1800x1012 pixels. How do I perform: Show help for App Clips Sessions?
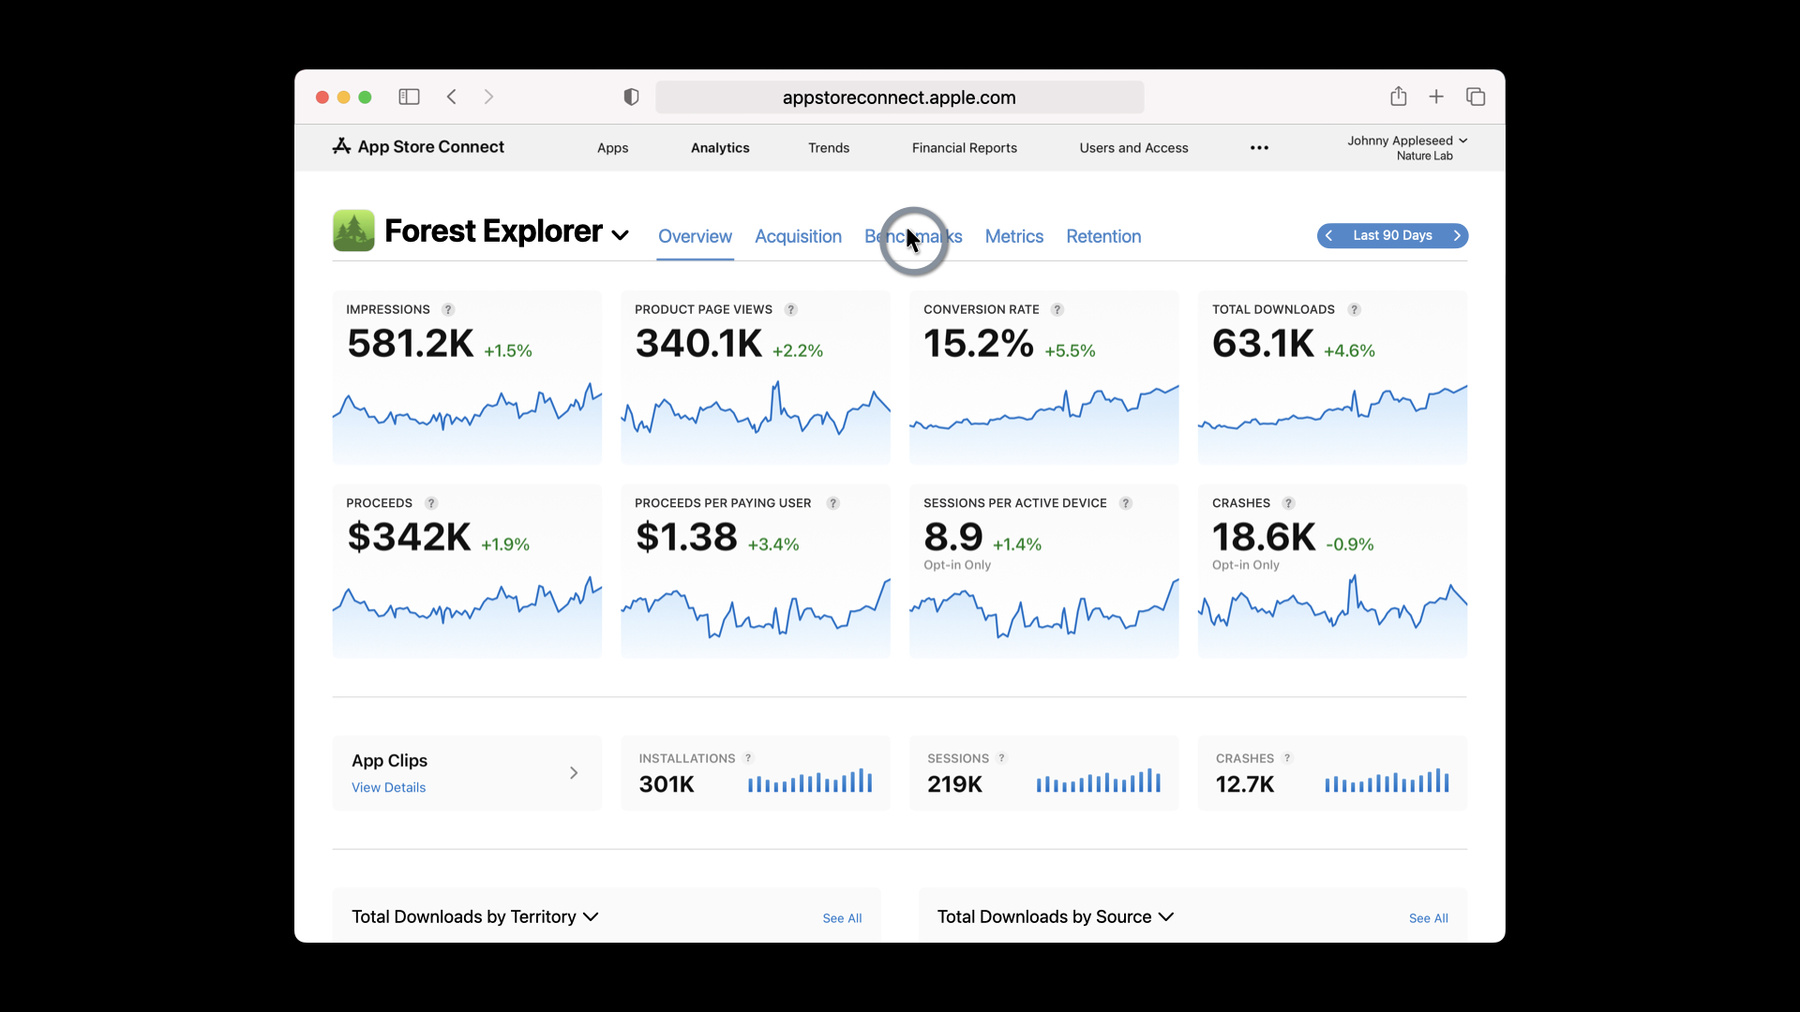tap(1001, 758)
